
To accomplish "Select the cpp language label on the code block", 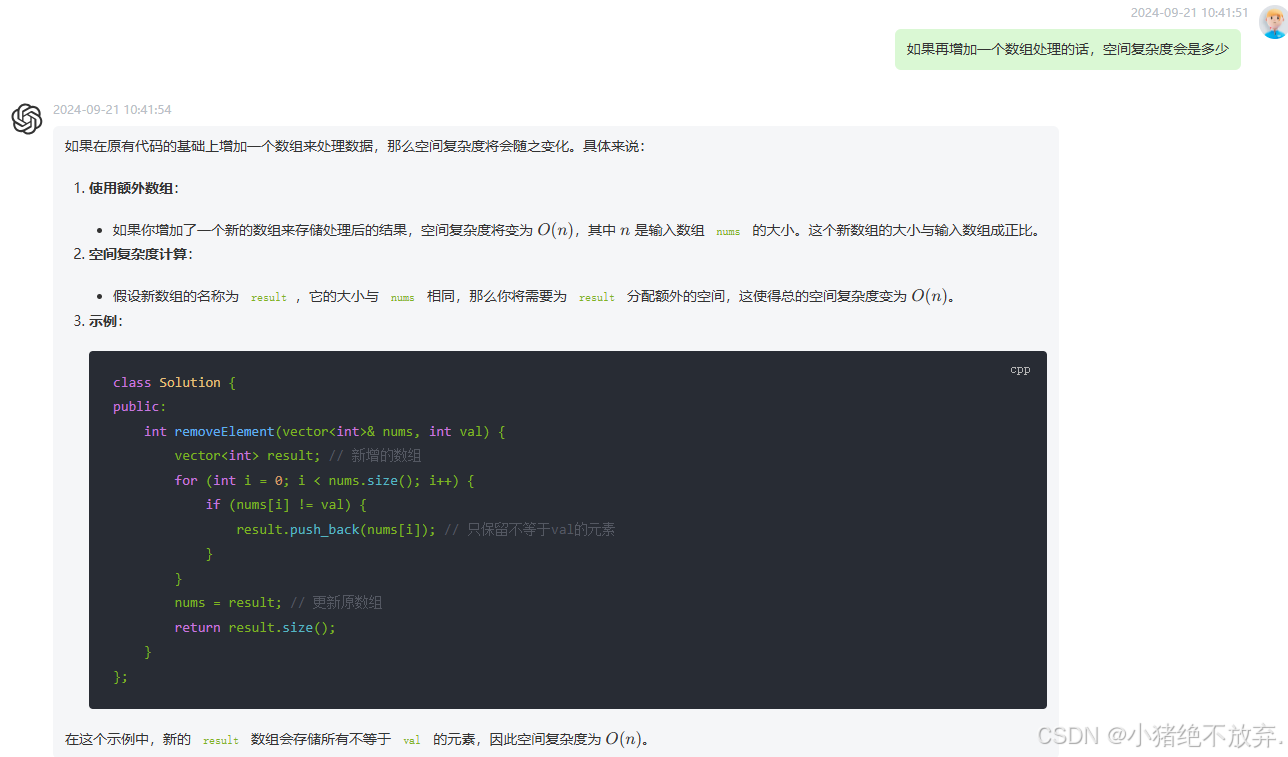I will tap(1020, 369).
